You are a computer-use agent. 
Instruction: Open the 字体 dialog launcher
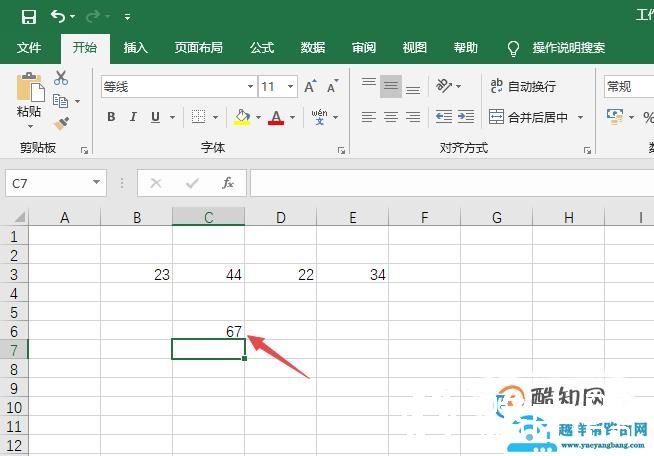(x=342, y=151)
